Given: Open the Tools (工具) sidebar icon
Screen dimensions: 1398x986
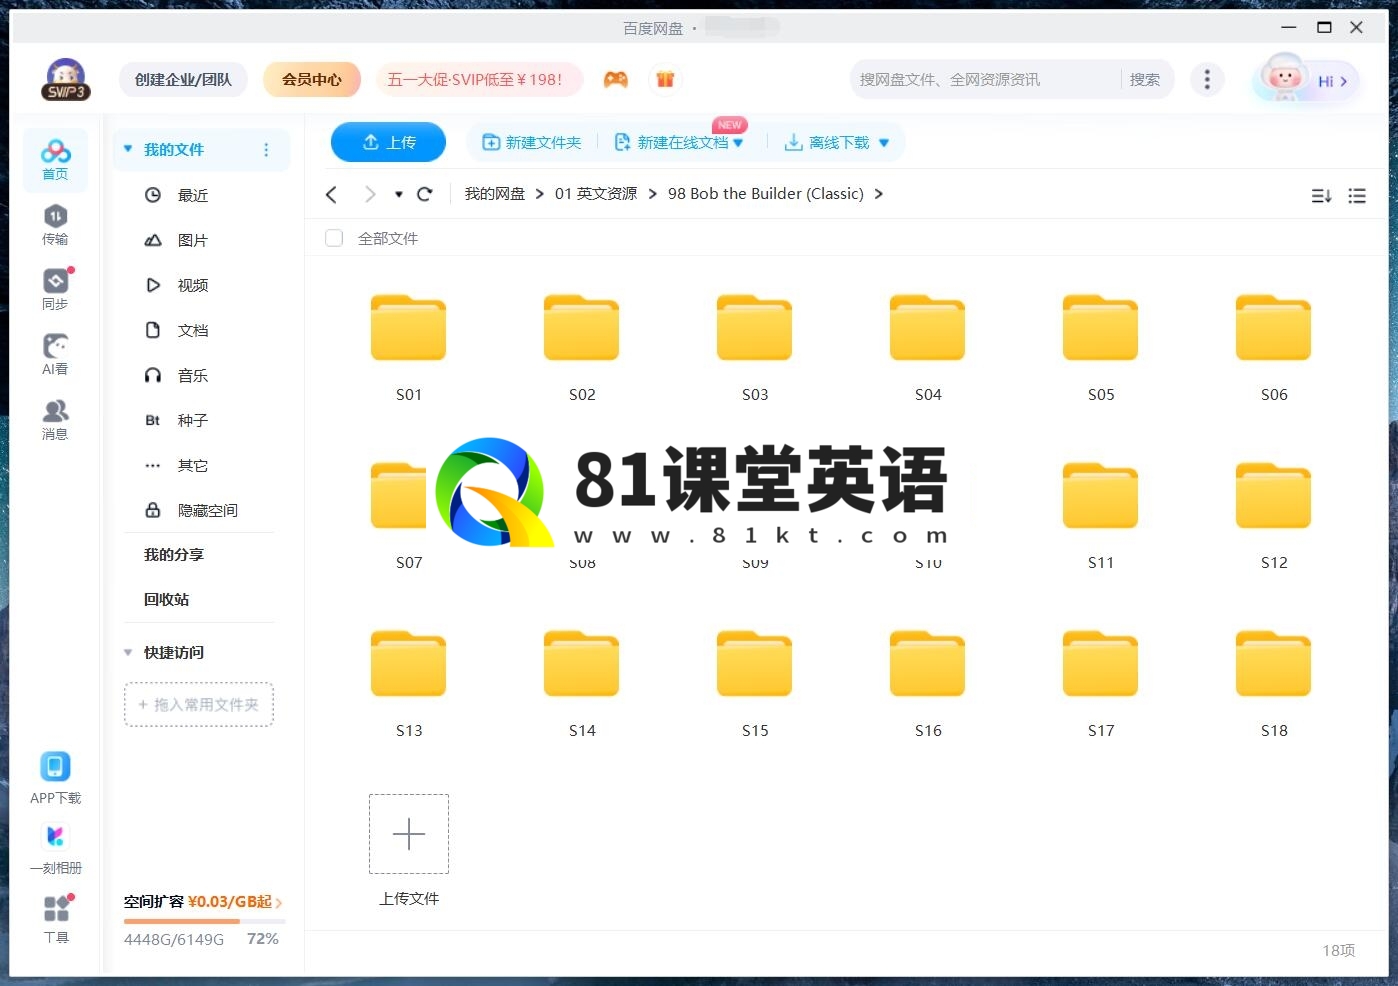Looking at the screenshot, I should (x=56, y=918).
